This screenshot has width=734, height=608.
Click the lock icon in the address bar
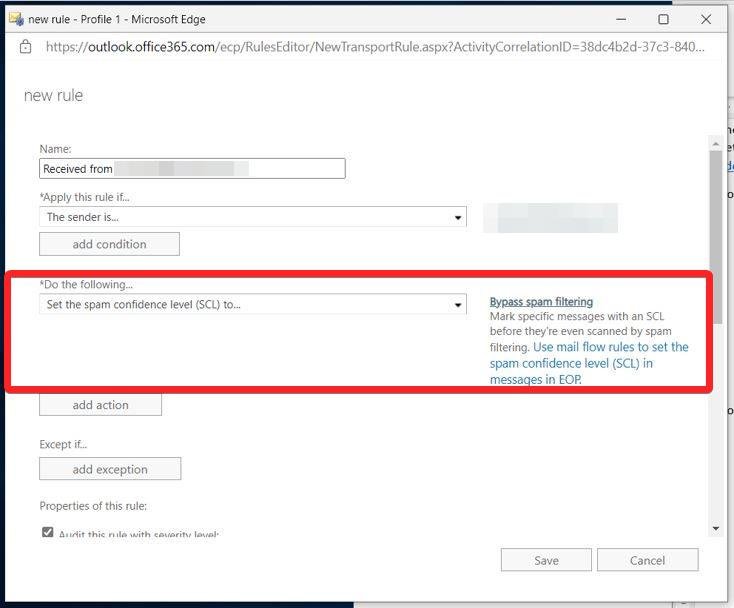pyautogui.click(x=26, y=47)
